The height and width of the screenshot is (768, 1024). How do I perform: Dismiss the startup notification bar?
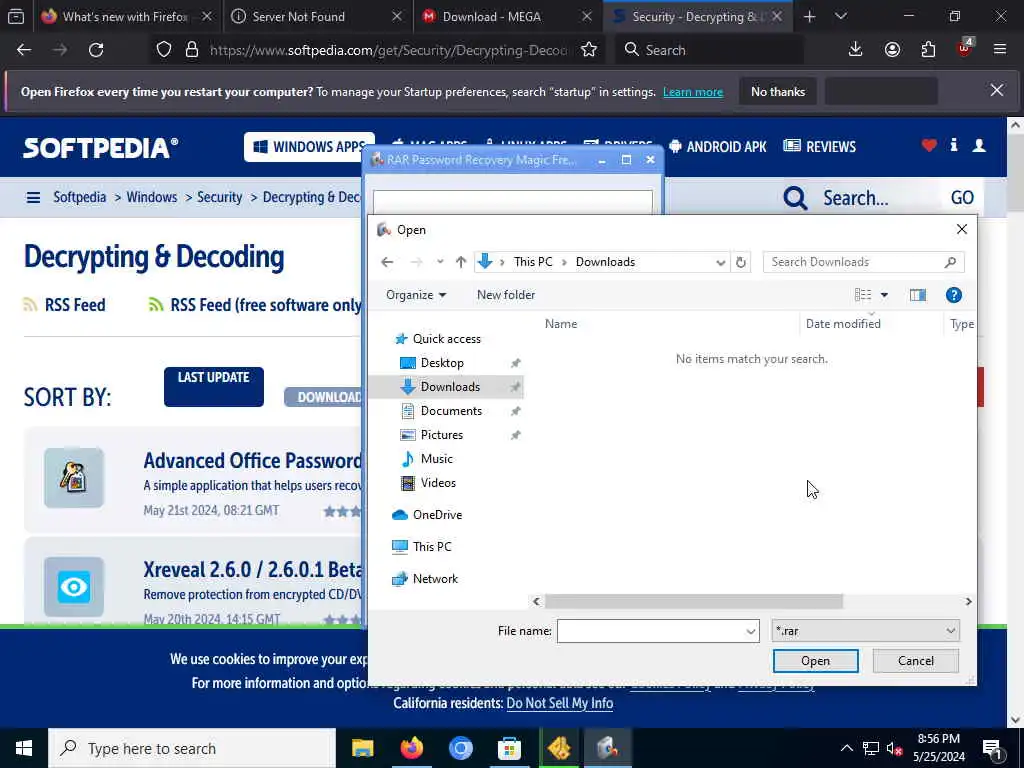pyautogui.click(x=997, y=91)
